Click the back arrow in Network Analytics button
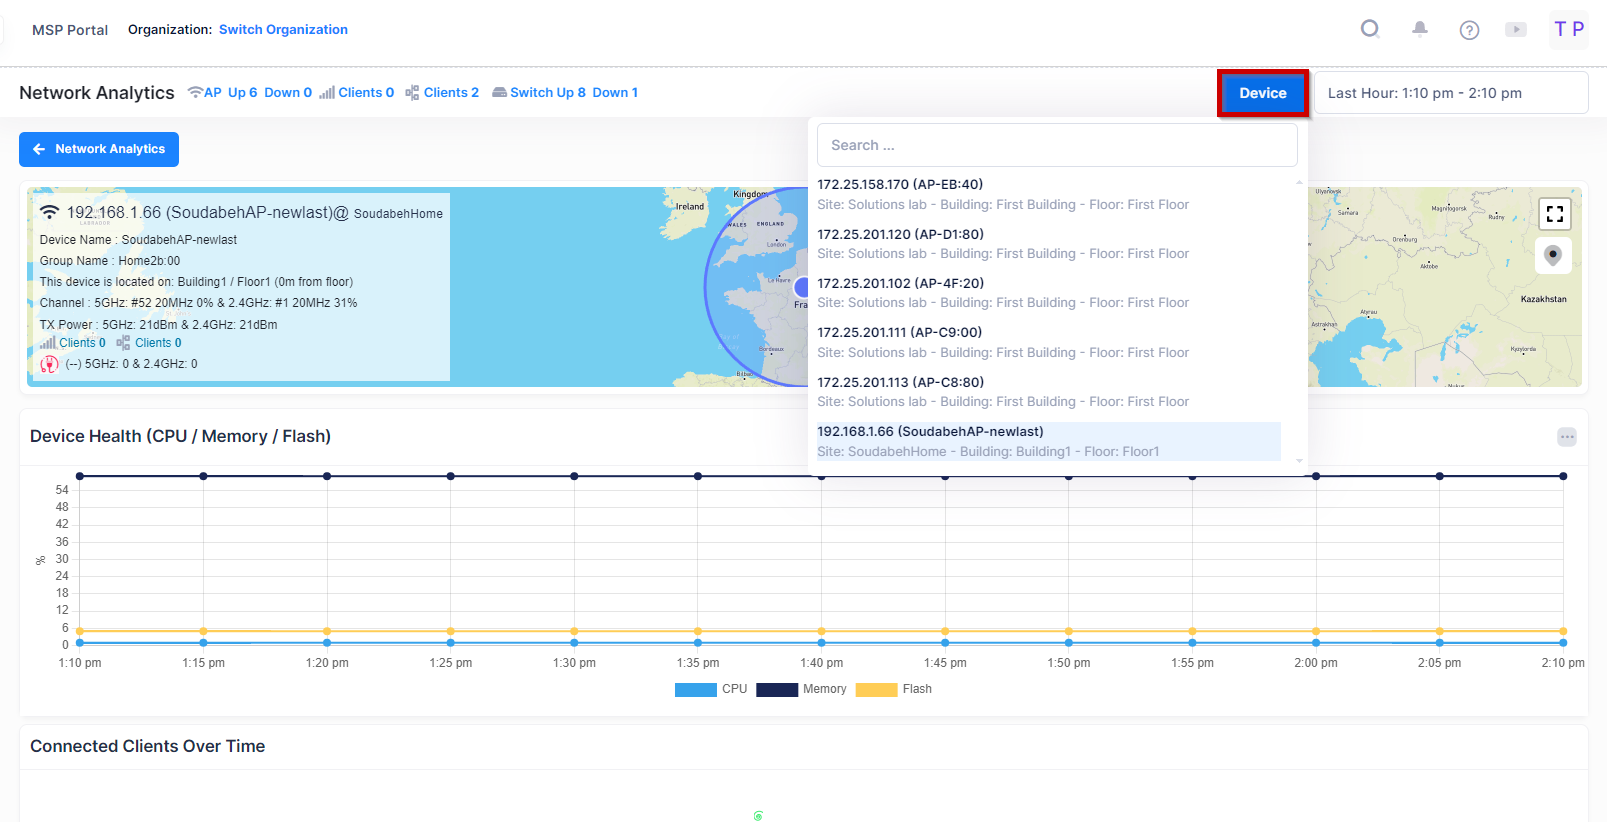1607x822 pixels. 39,149
